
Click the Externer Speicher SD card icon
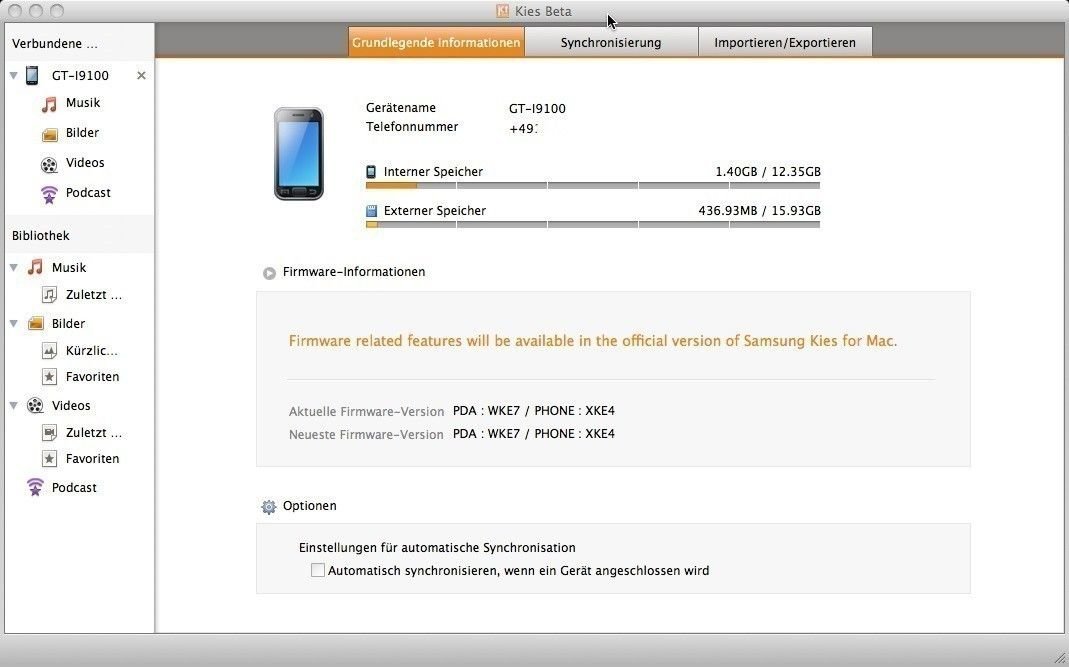(x=372, y=211)
